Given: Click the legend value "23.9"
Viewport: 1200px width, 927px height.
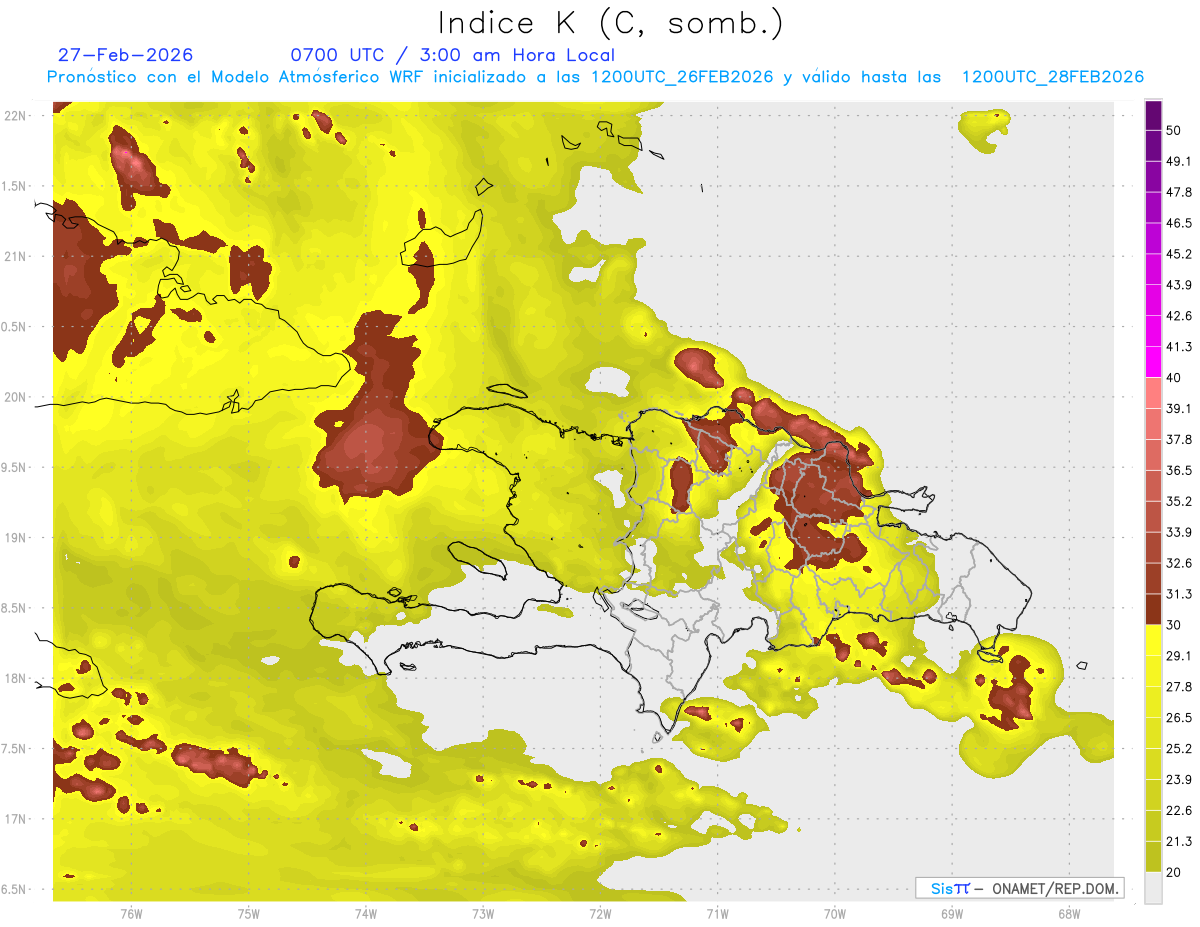Looking at the screenshot, I should click(x=1180, y=779).
